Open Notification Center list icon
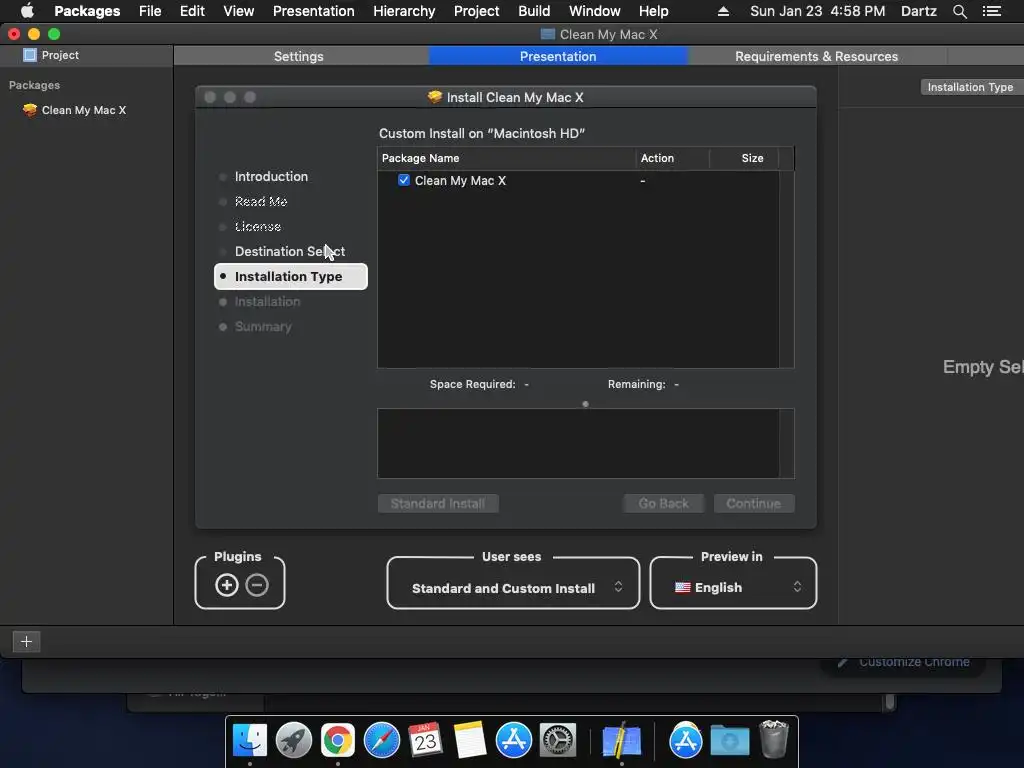This screenshot has height=768, width=1024. coord(992,11)
